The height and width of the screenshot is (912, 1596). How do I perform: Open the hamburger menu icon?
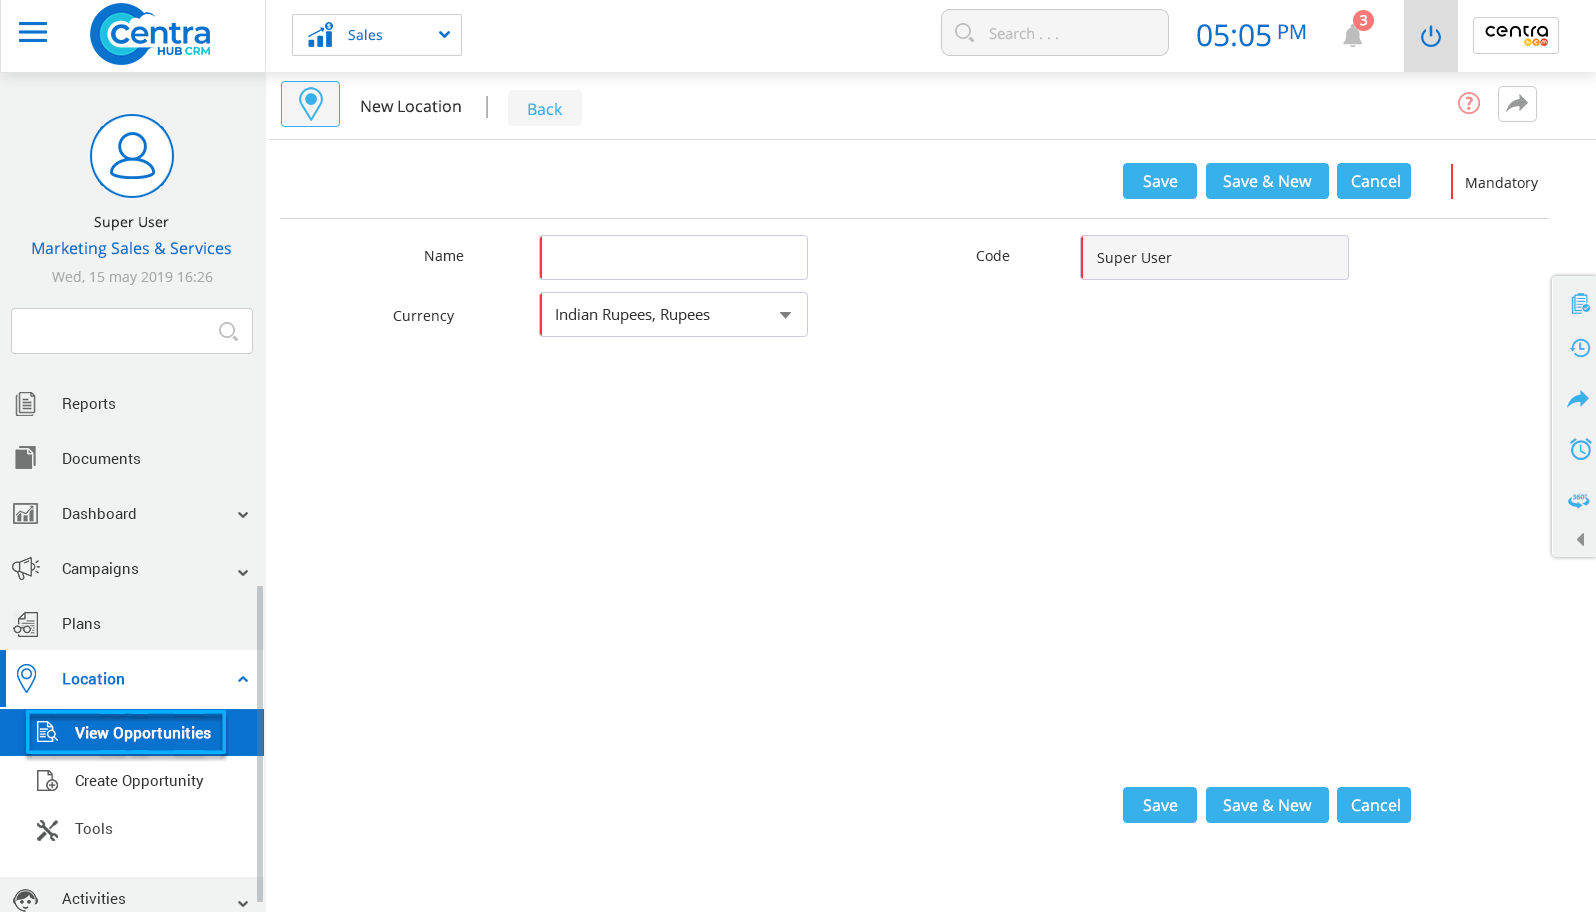point(33,33)
